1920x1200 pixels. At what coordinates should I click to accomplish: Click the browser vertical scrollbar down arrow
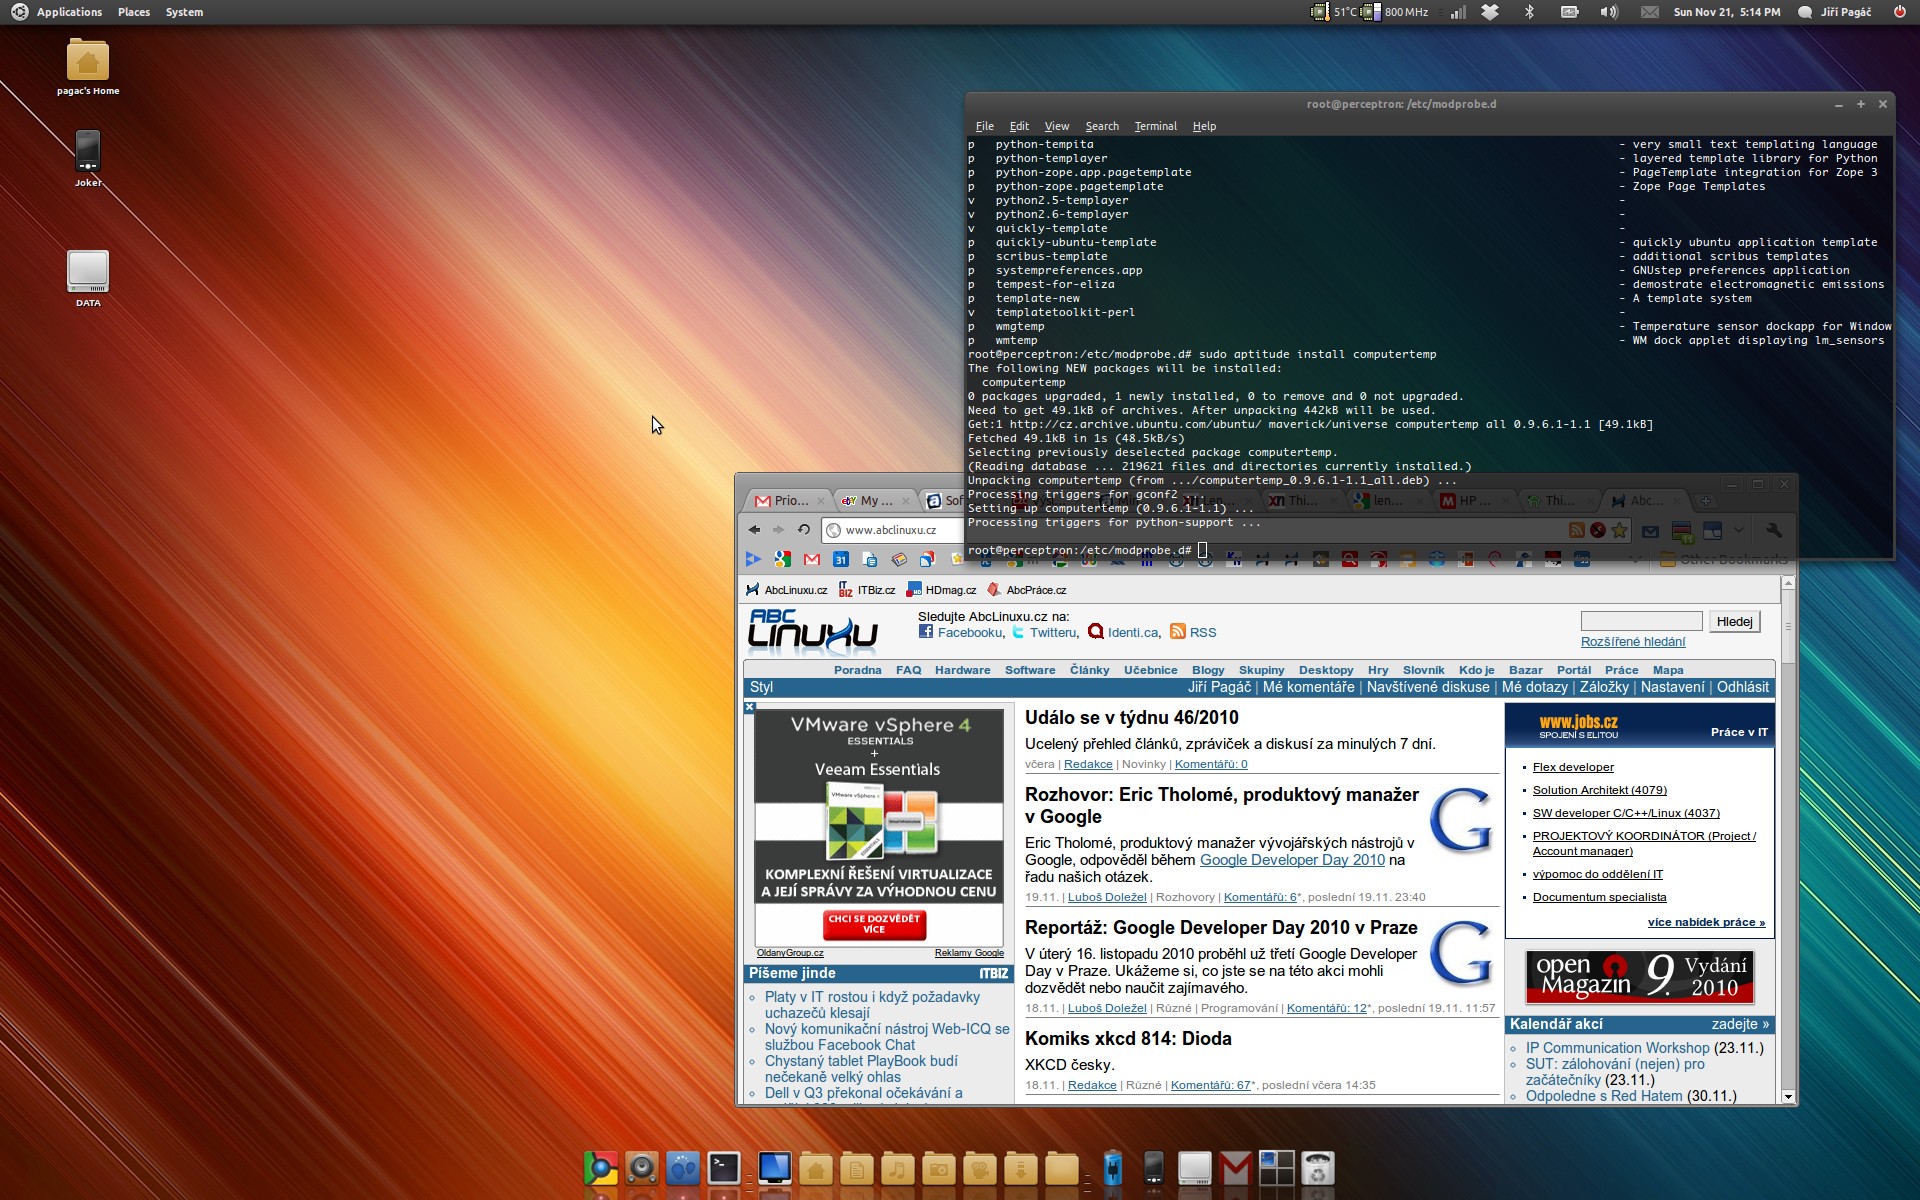(x=1788, y=1096)
